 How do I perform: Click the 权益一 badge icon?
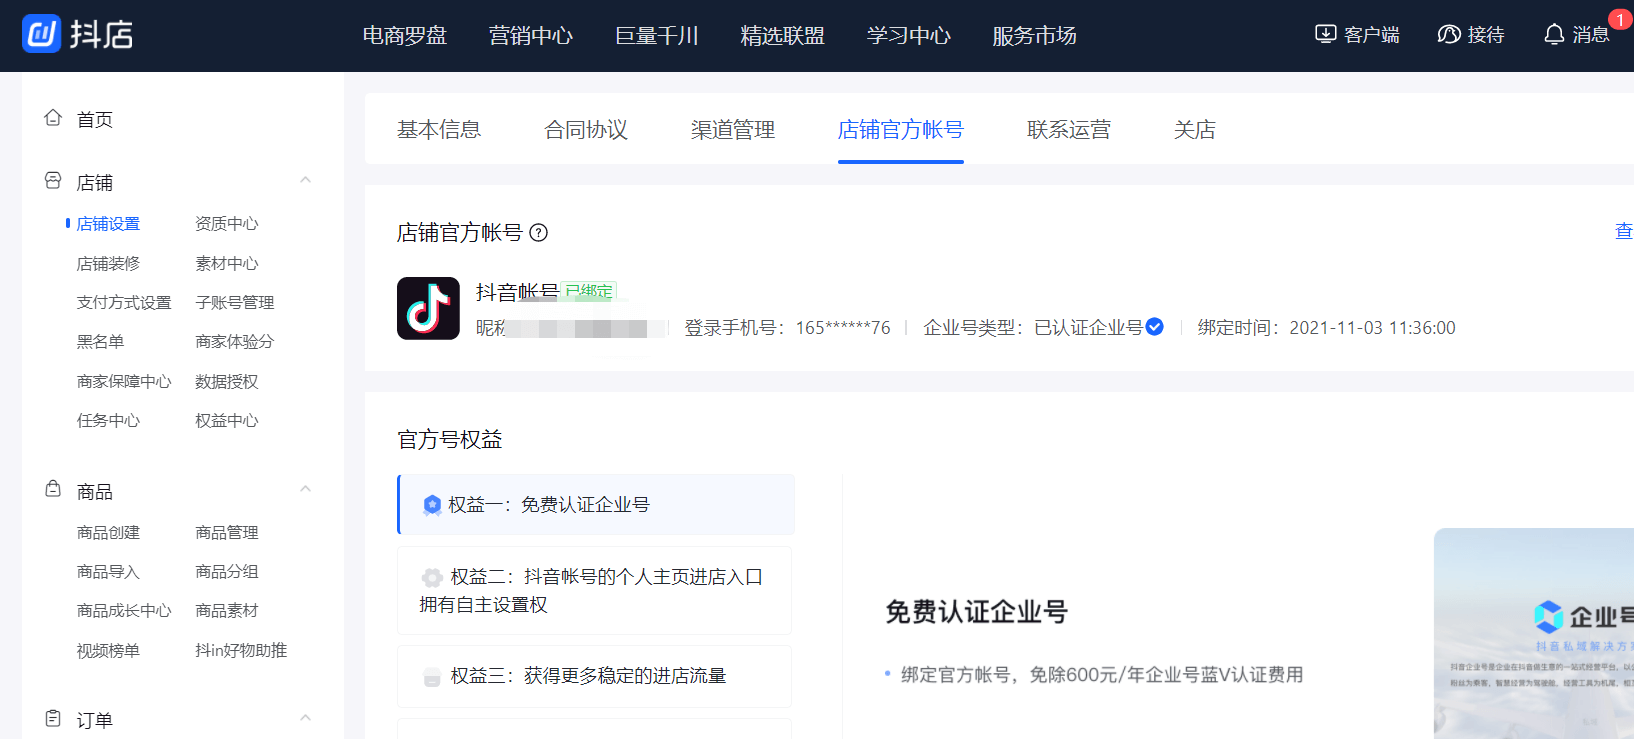pyautogui.click(x=432, y=505)
